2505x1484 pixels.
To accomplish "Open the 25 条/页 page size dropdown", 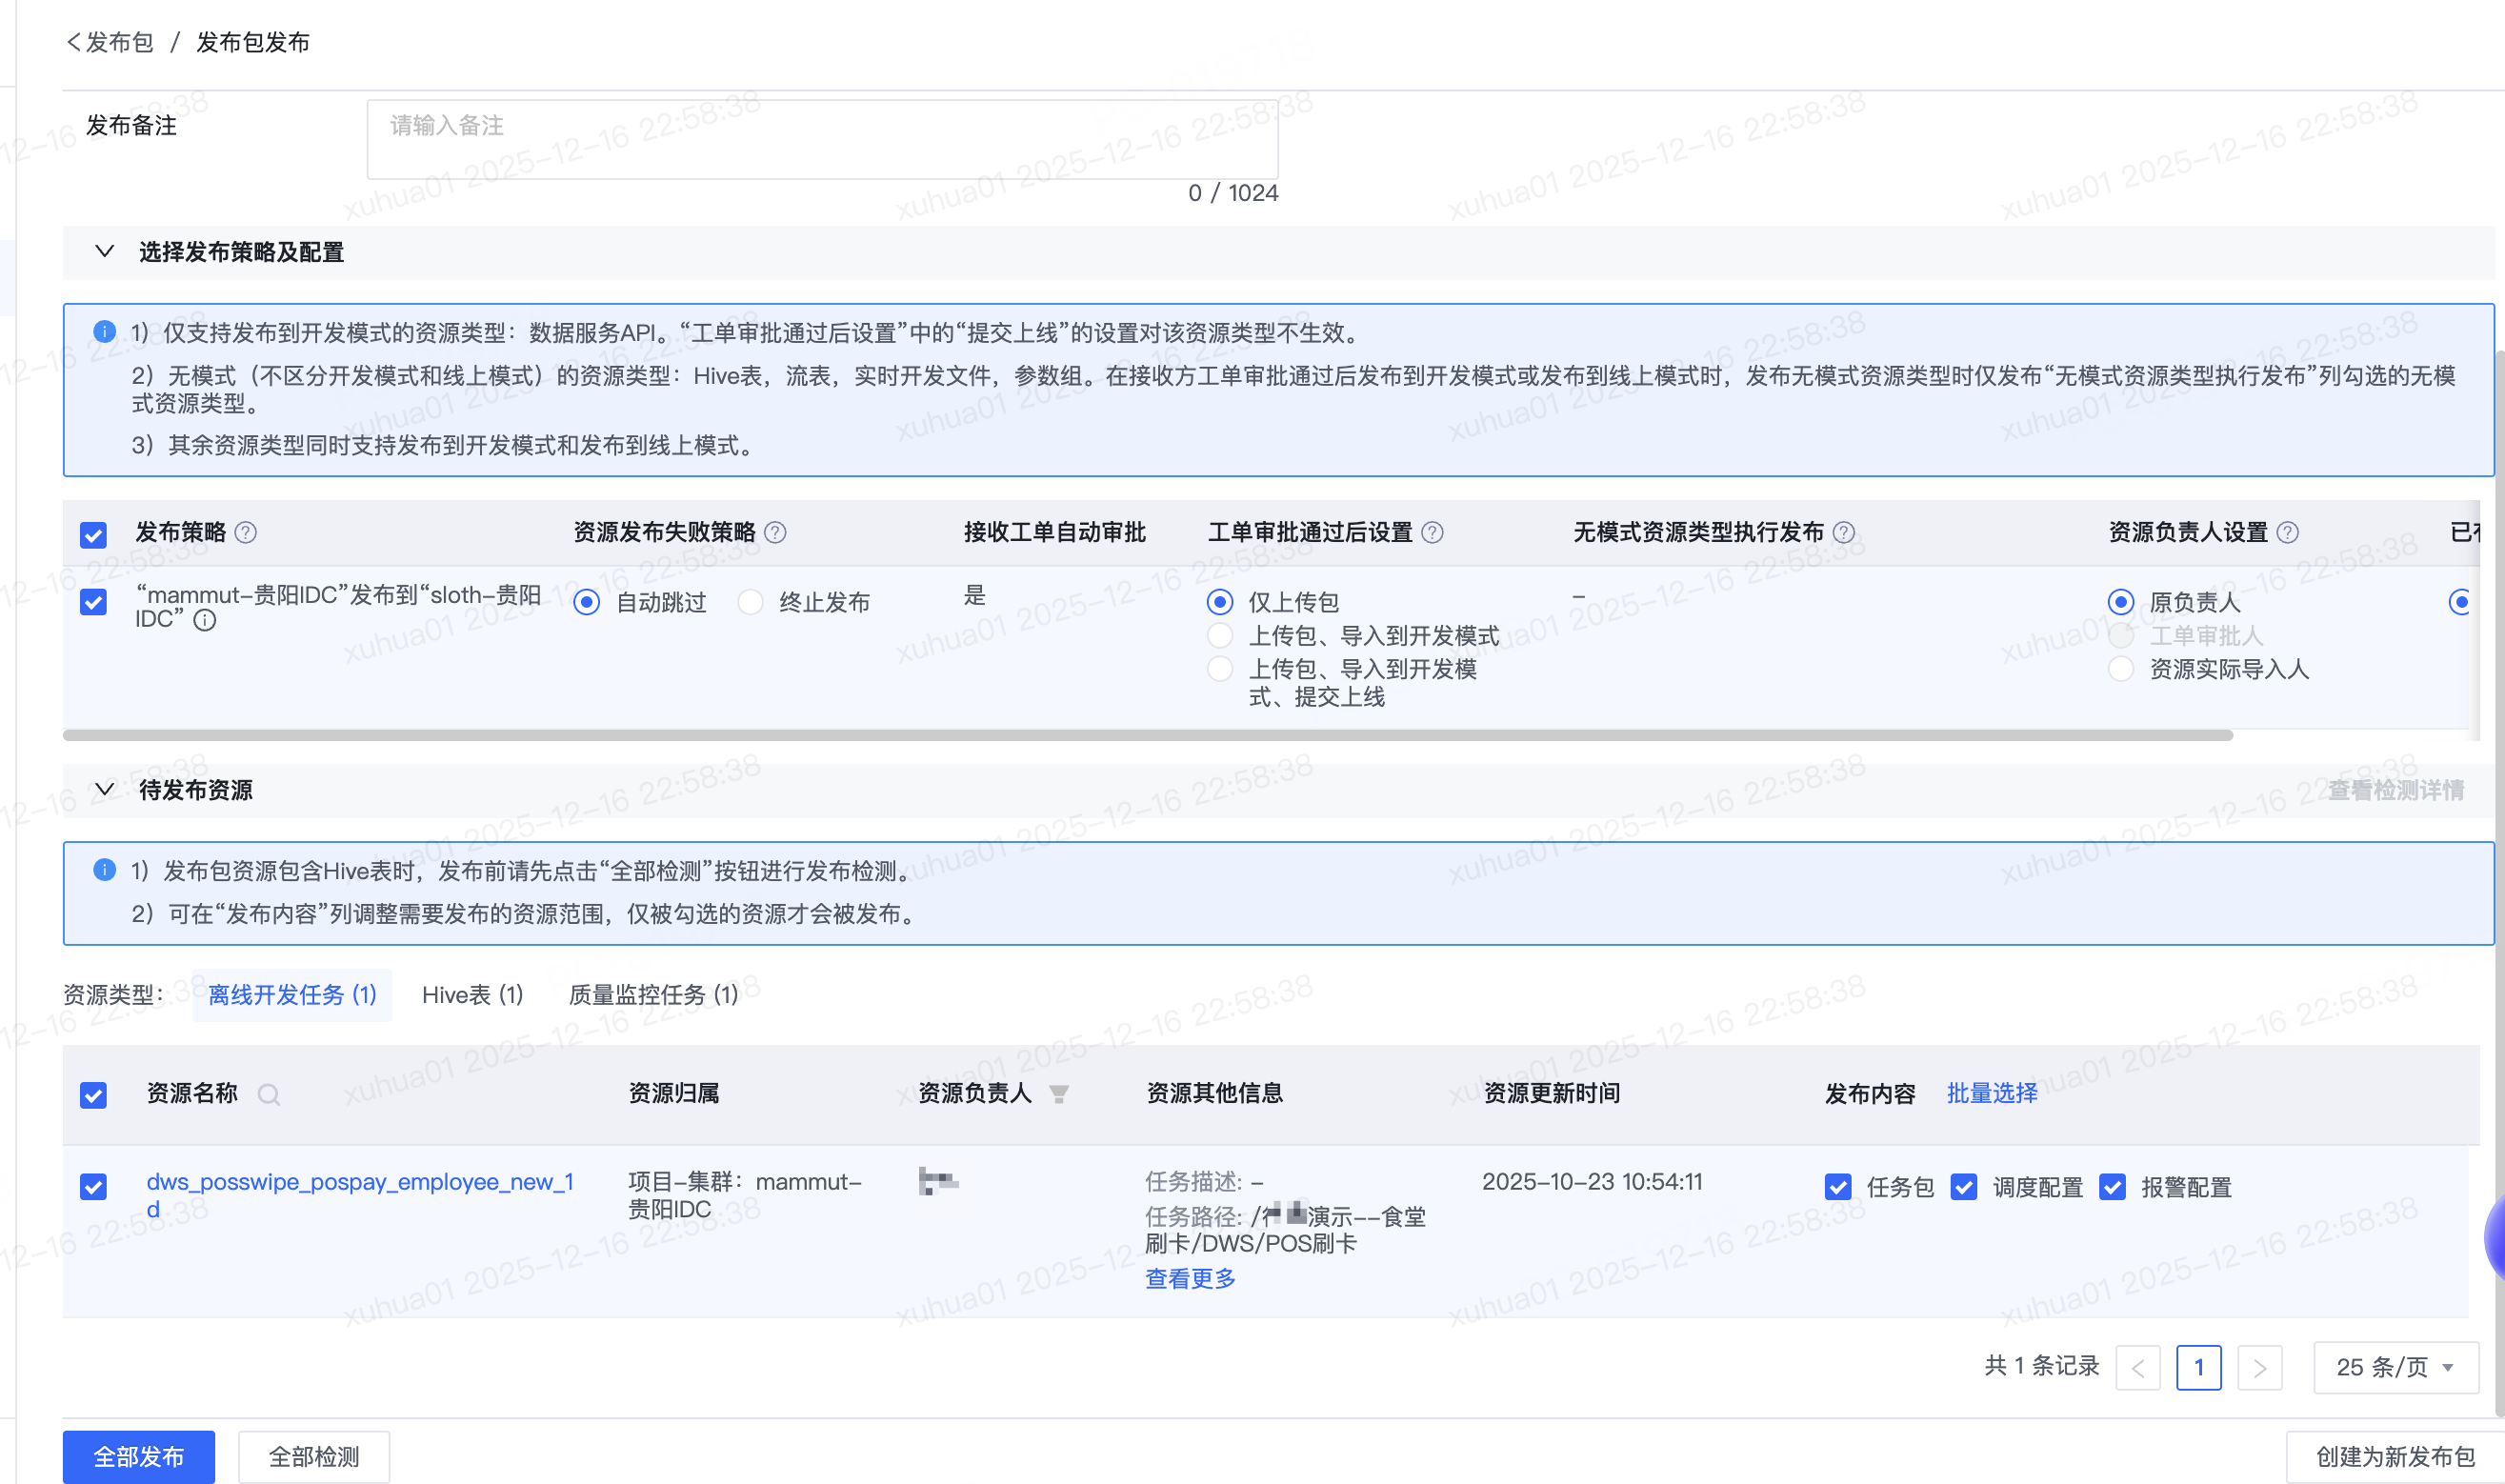I will (x=2395, y=1367).
